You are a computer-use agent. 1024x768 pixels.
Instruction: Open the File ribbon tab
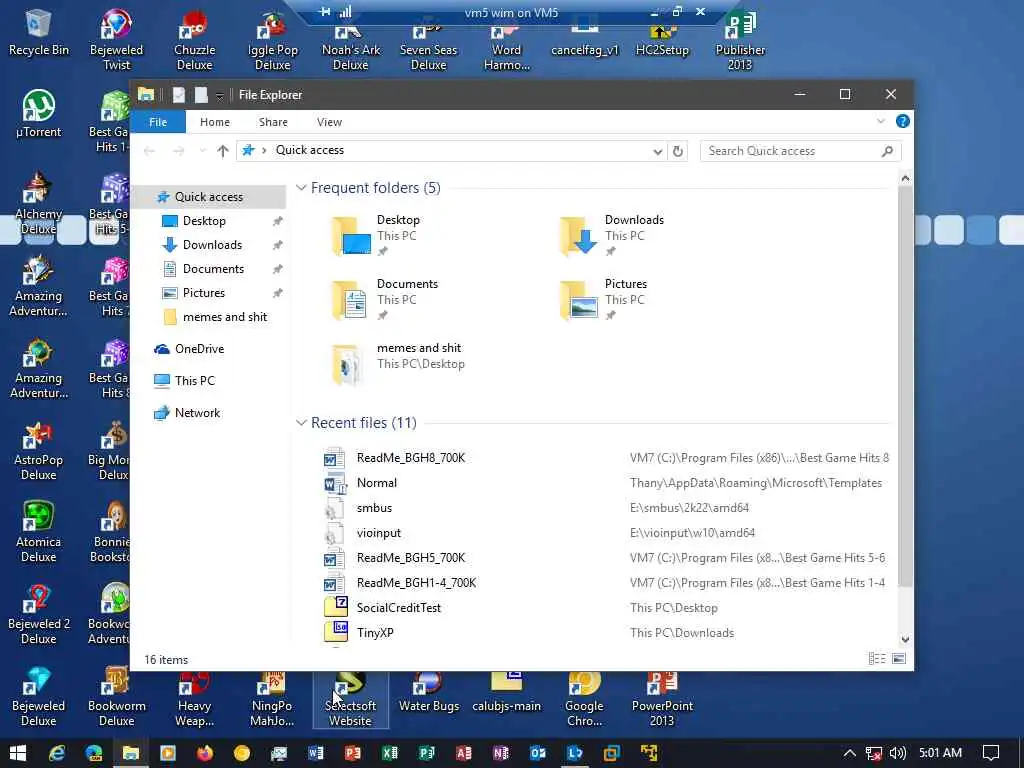(x=157, y=122)
